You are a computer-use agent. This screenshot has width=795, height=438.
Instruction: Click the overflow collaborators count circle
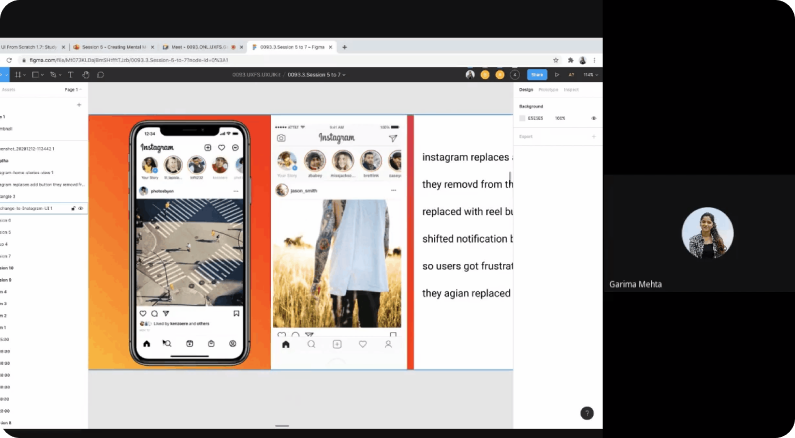click(x=515, y=75)
